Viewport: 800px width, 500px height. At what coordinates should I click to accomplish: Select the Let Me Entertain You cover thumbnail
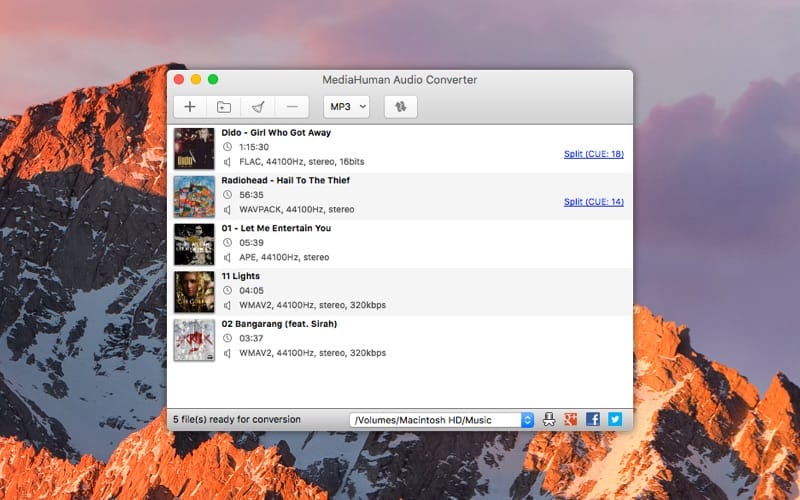point(194,244)
